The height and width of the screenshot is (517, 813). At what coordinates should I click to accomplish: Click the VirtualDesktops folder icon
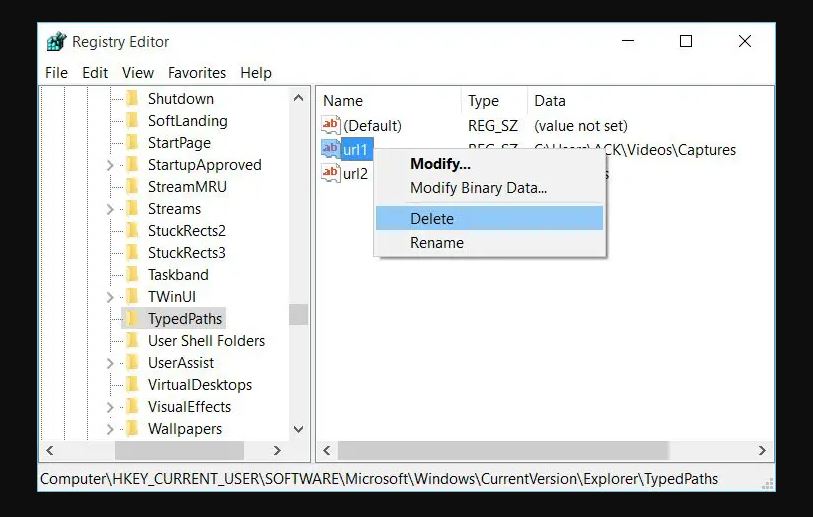pos(132,384)
